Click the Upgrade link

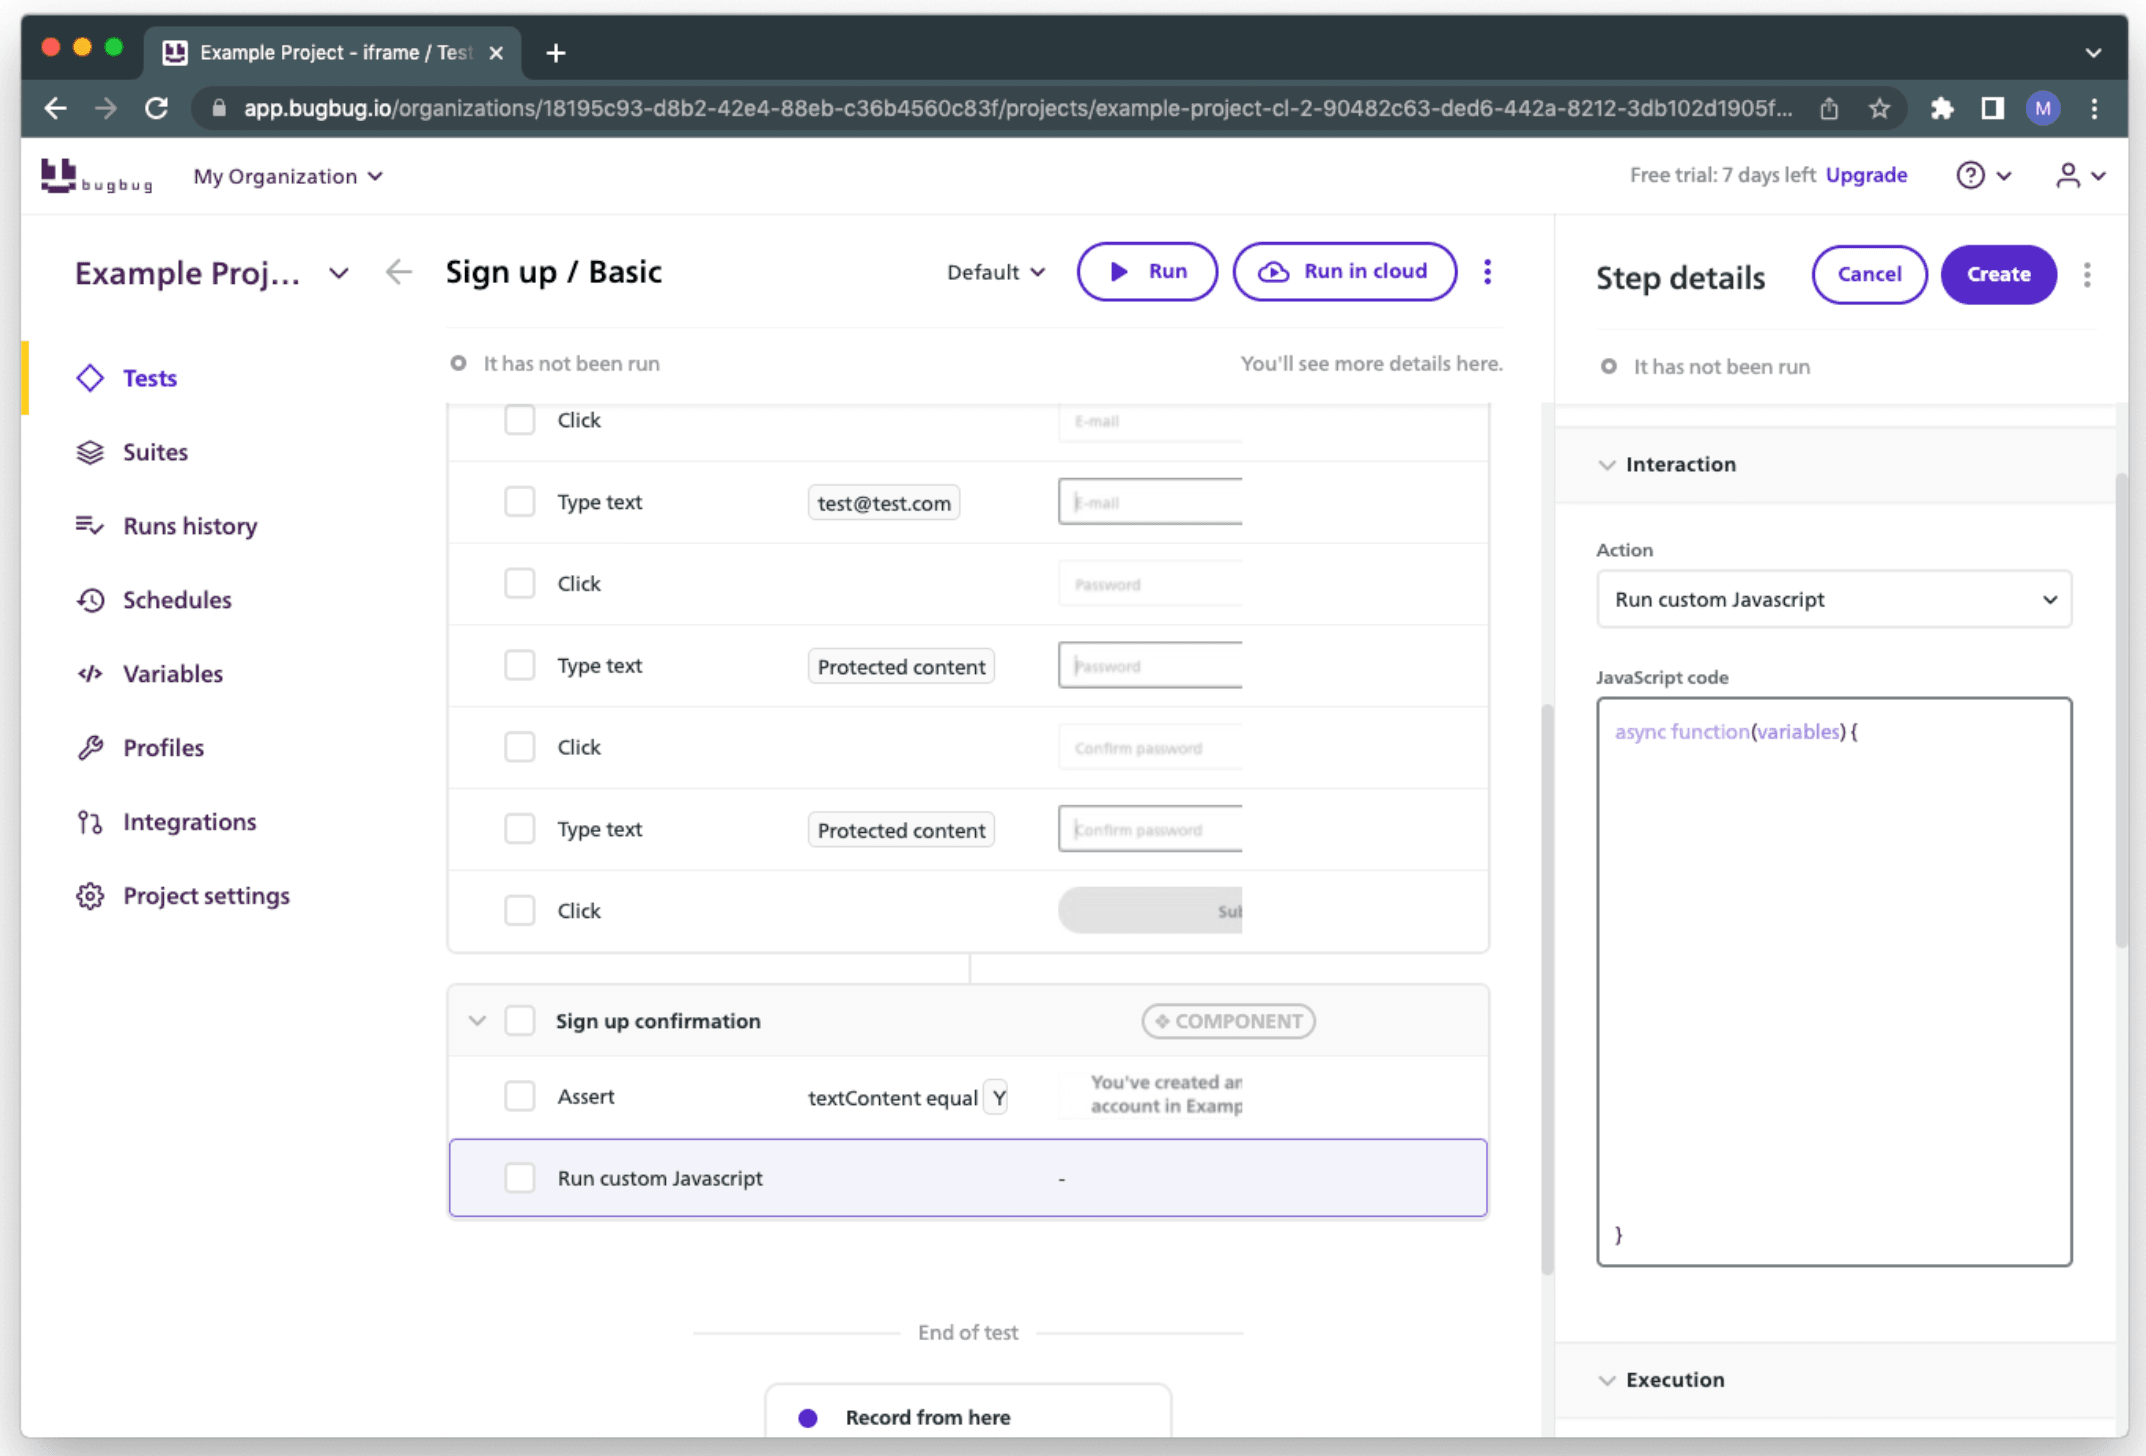[x=1866, y=175]
